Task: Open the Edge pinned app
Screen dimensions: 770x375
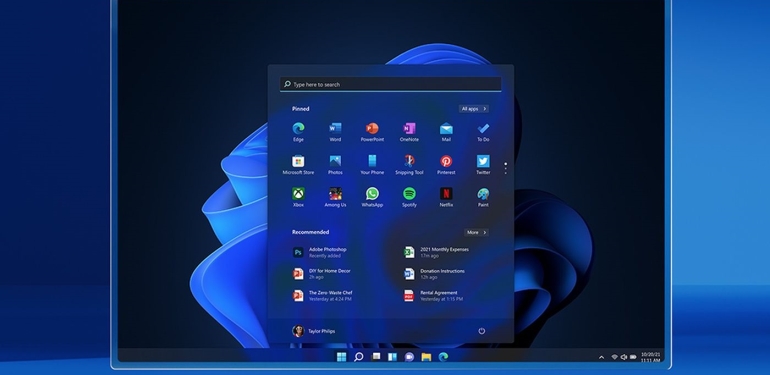Action: [x=298, y=132]
